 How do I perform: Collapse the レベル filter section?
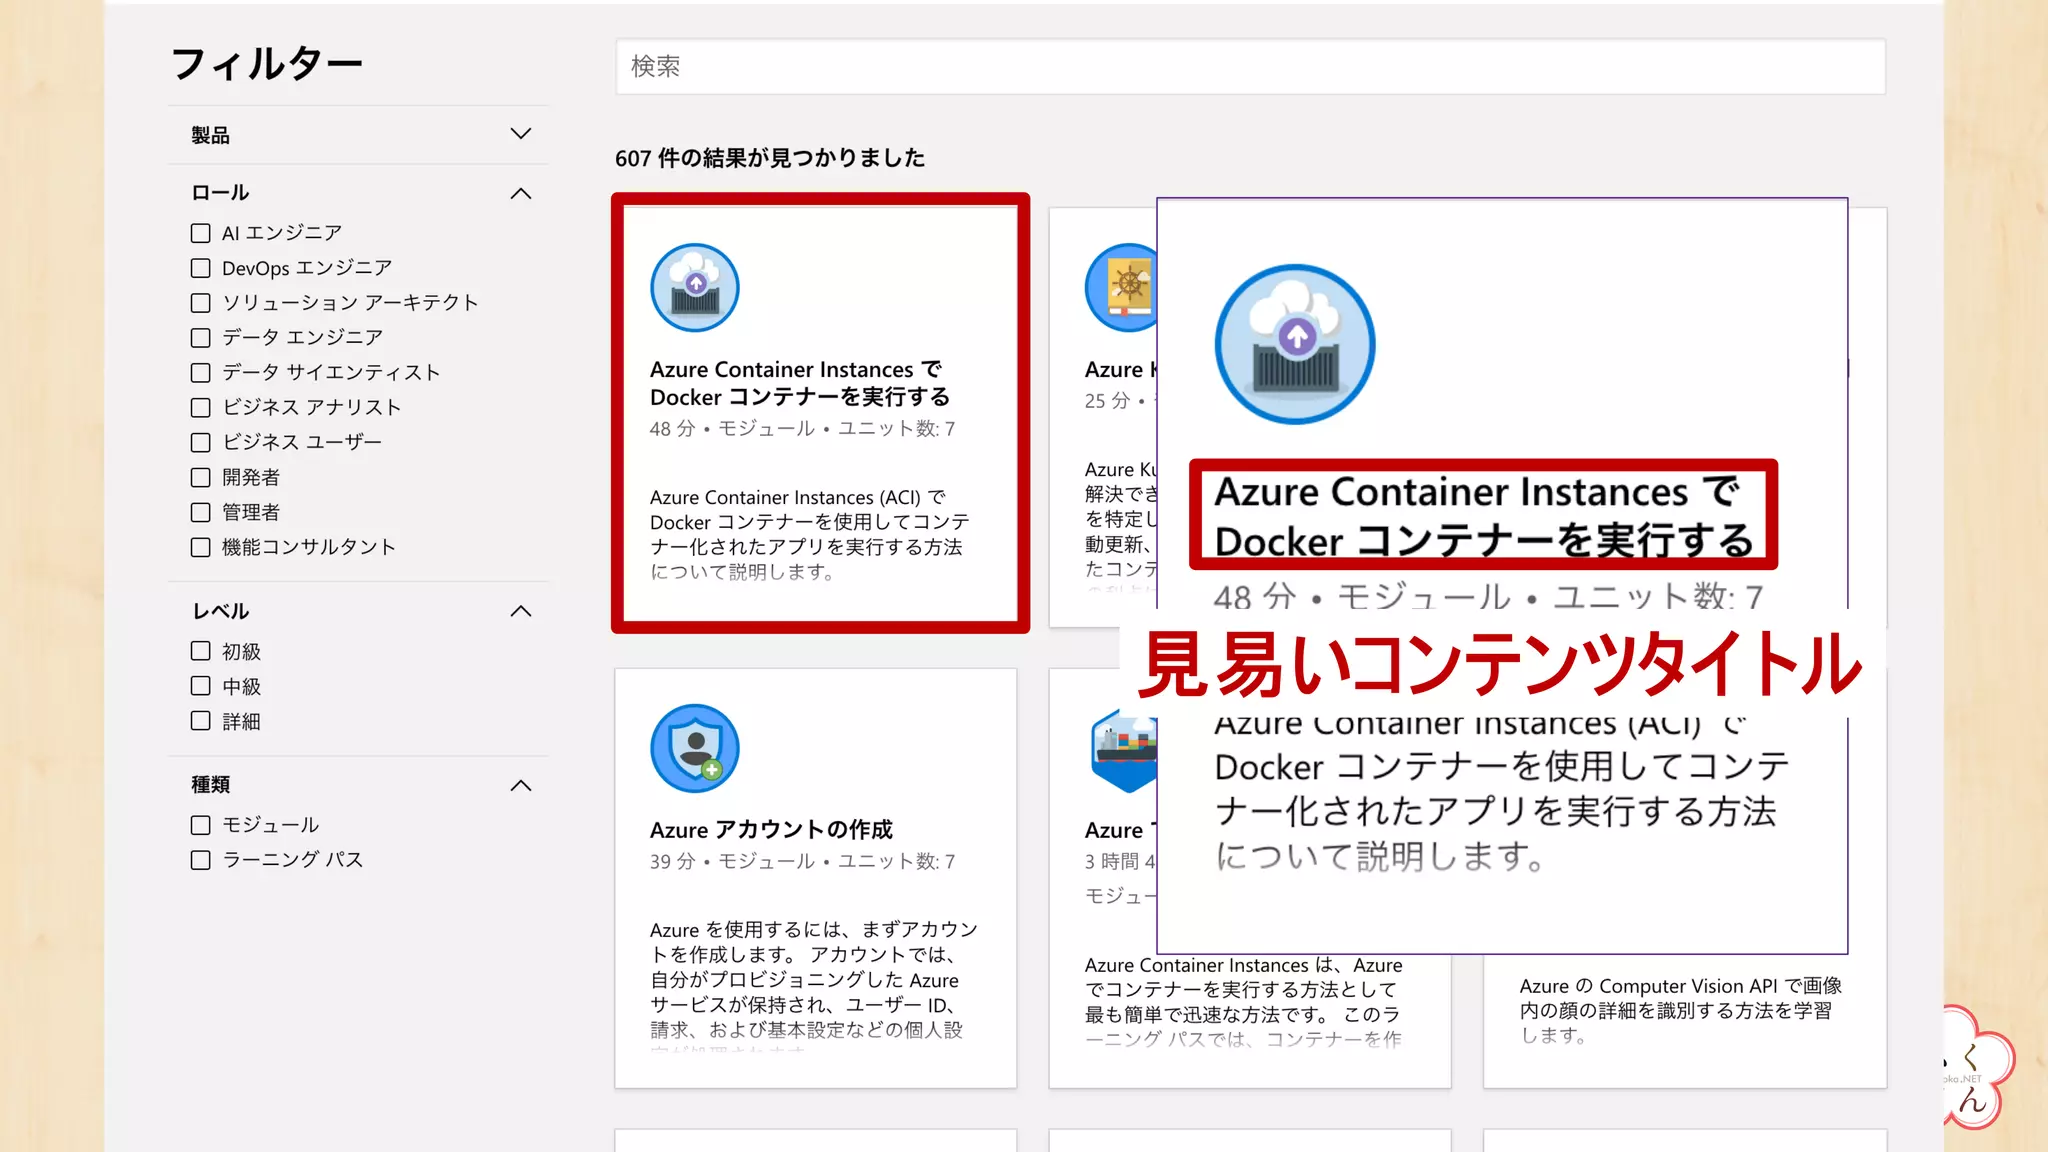pos(520,611)
